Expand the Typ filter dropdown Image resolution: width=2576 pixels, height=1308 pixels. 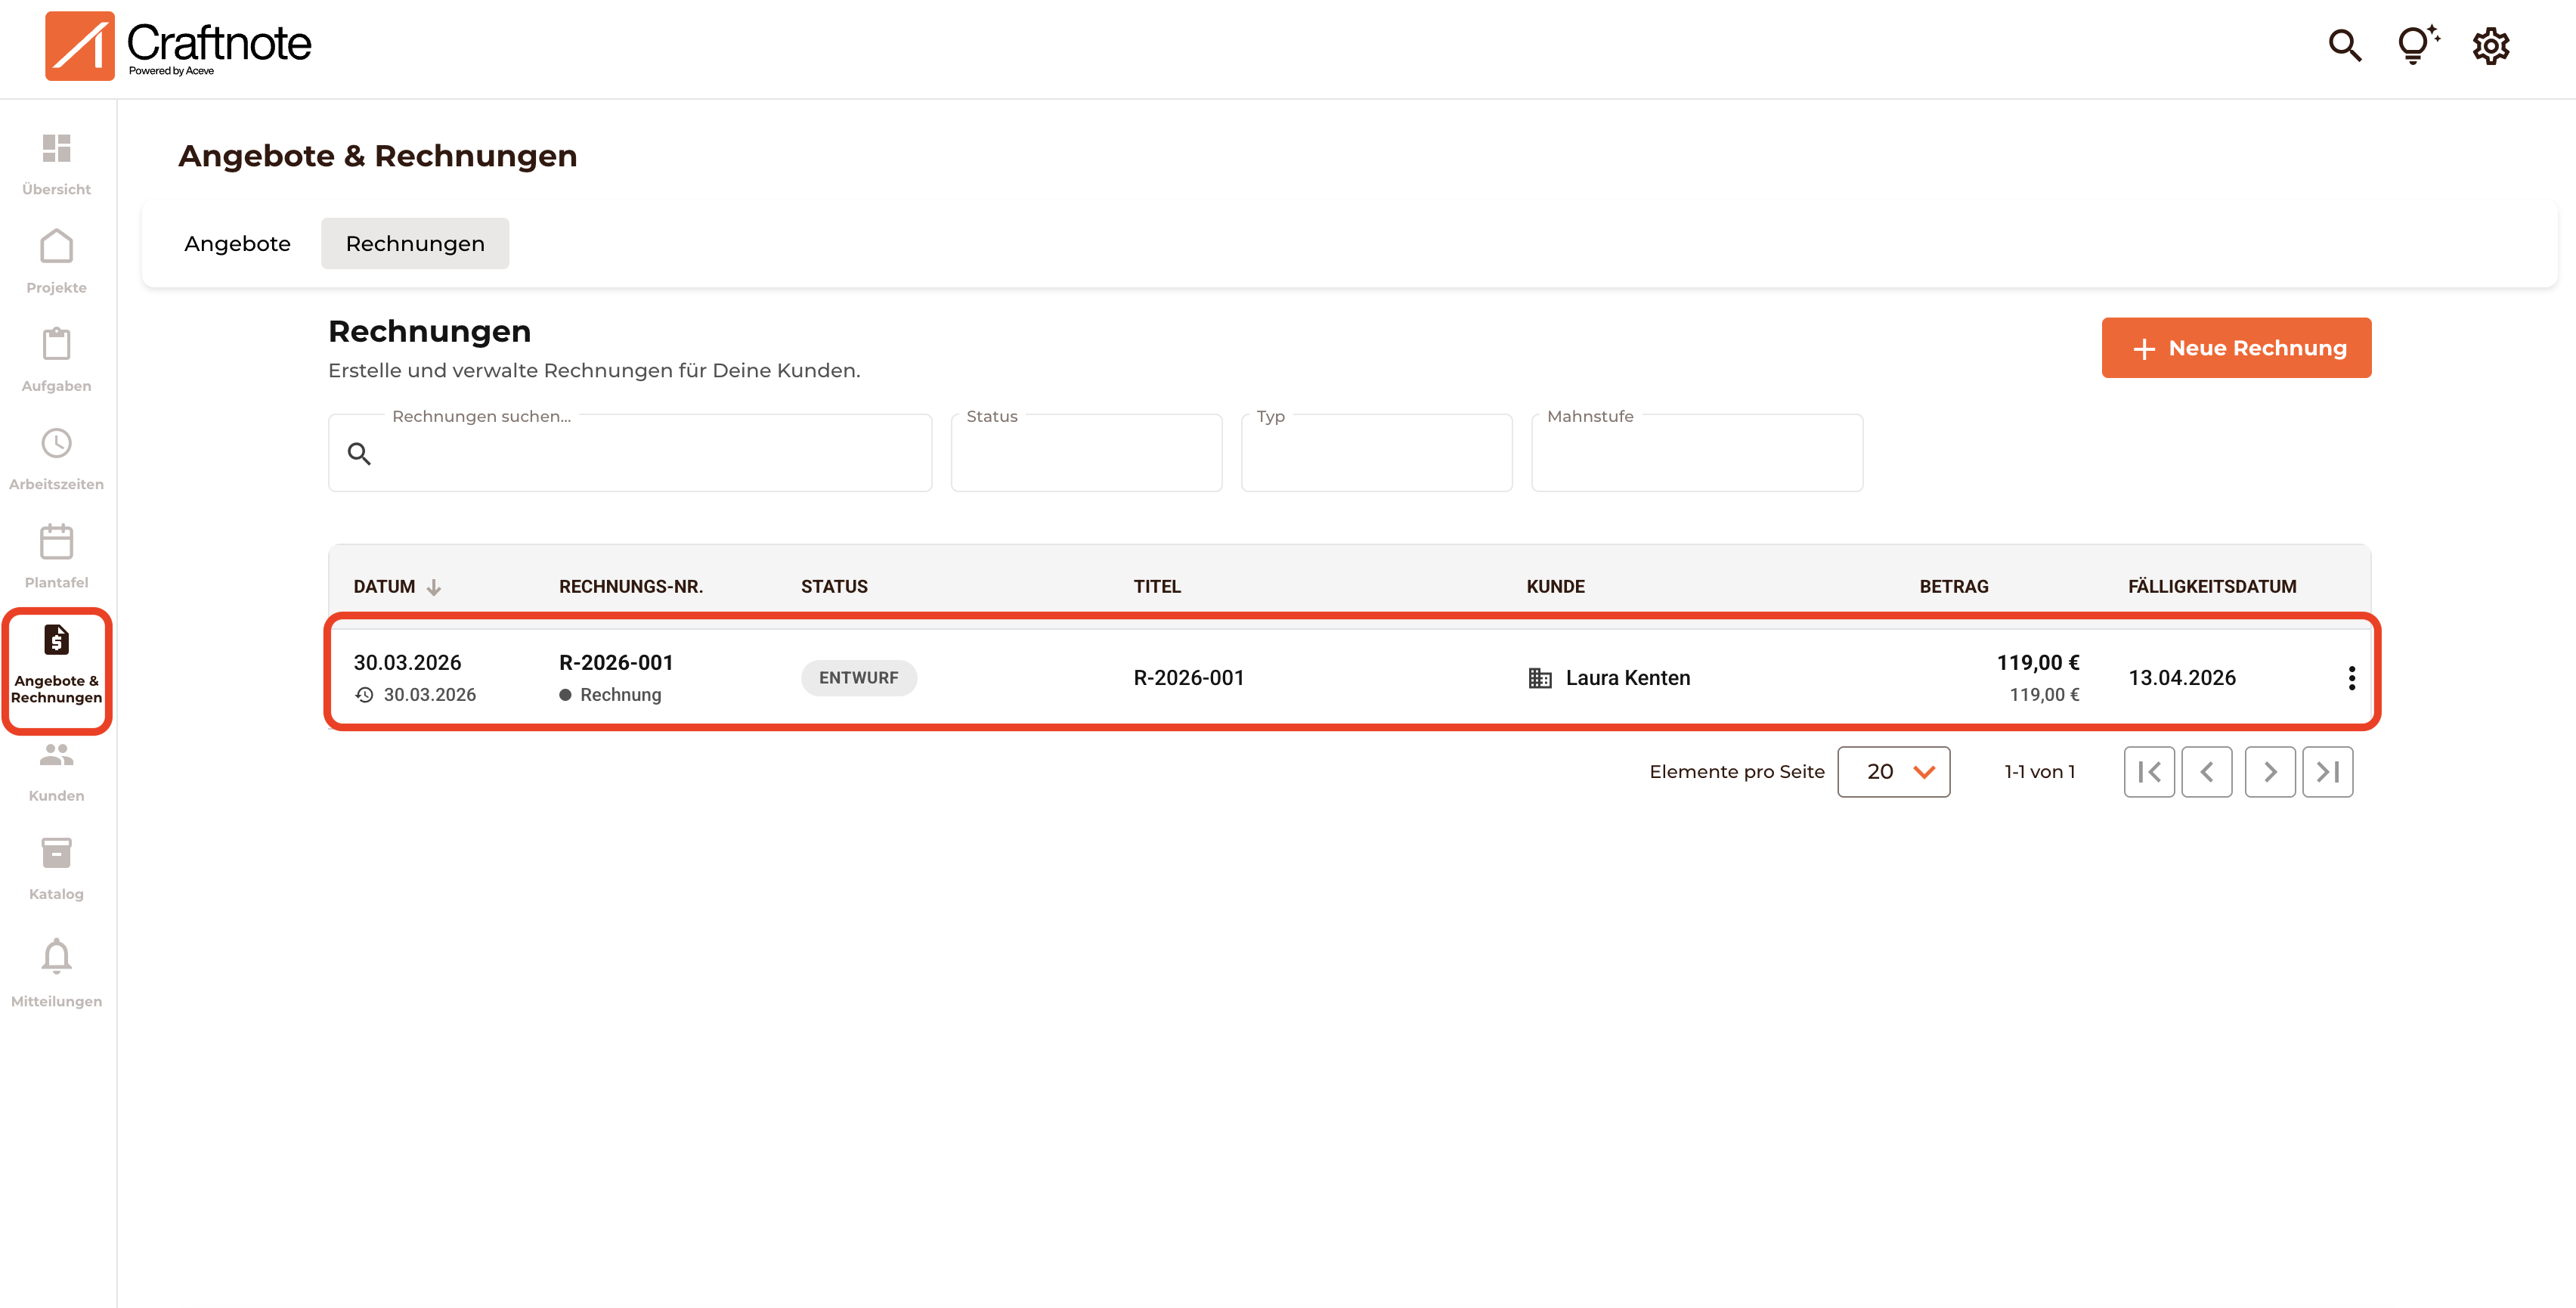(x=1376, y=454)
